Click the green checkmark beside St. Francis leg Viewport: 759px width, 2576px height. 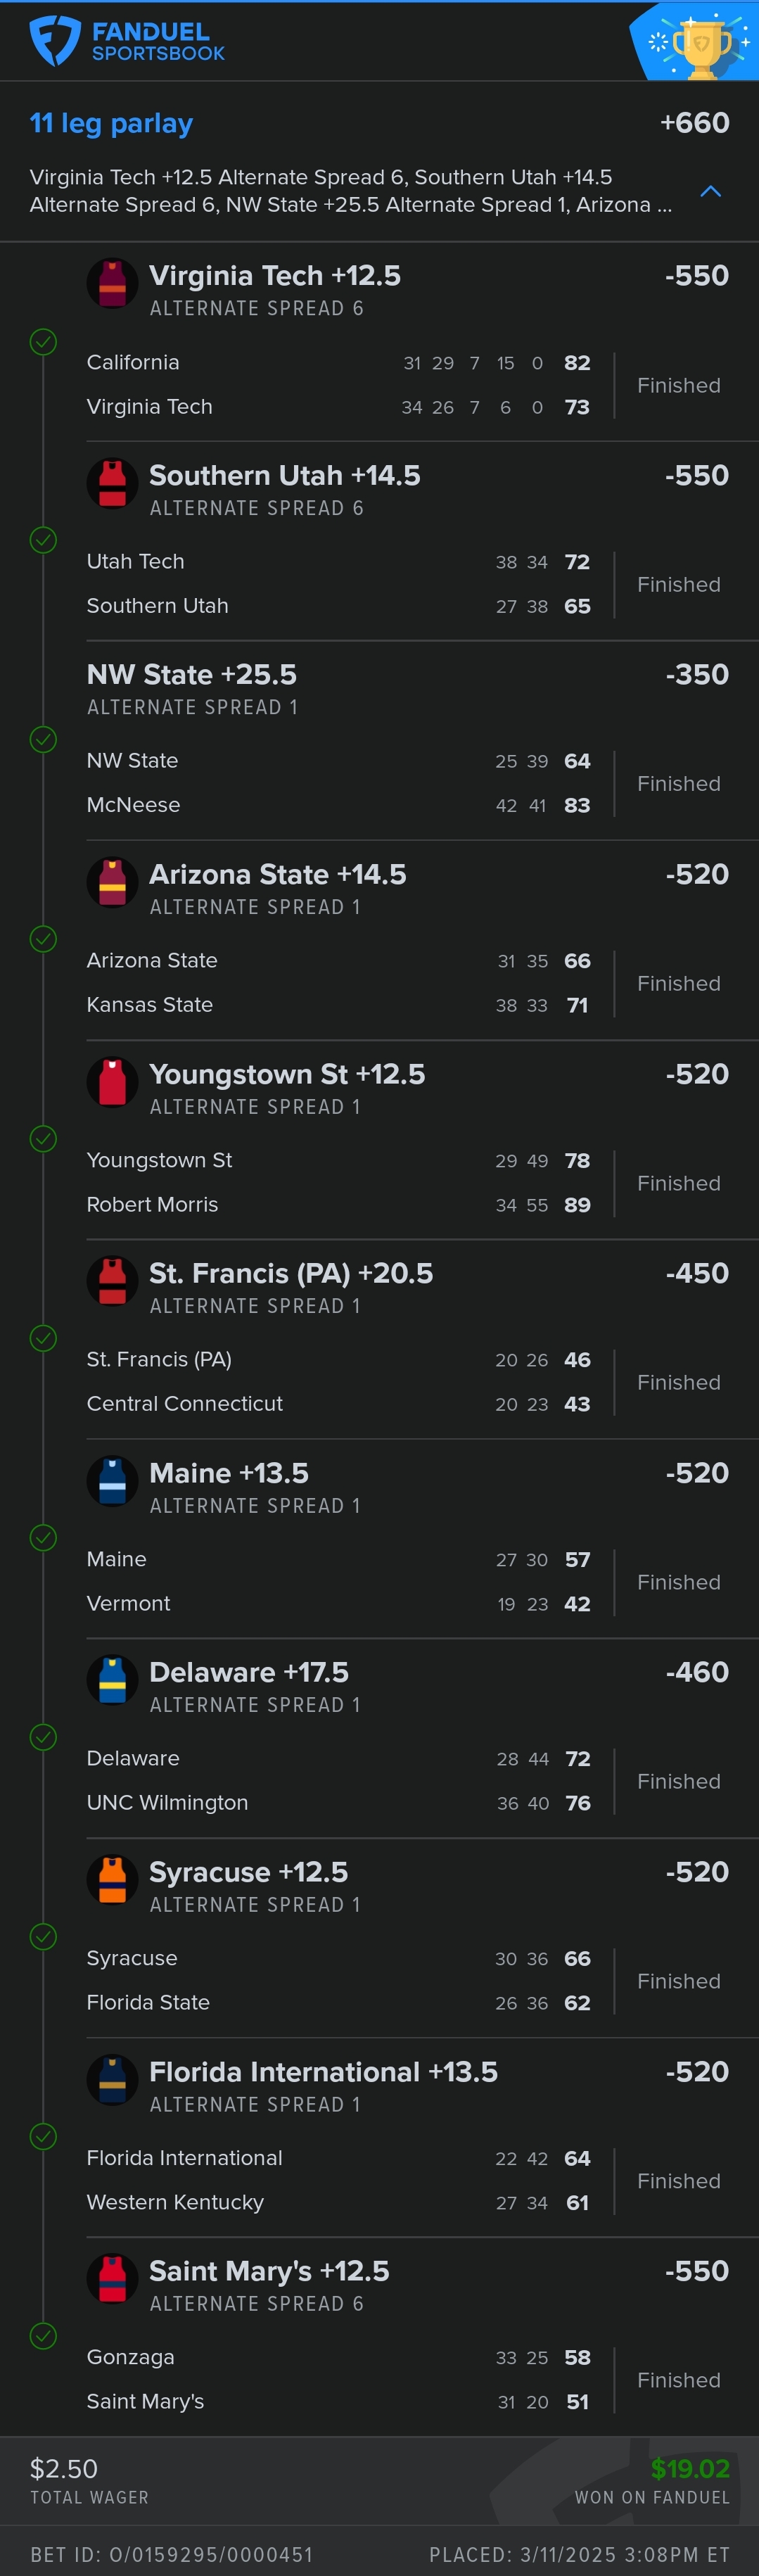coord(43,1338)
